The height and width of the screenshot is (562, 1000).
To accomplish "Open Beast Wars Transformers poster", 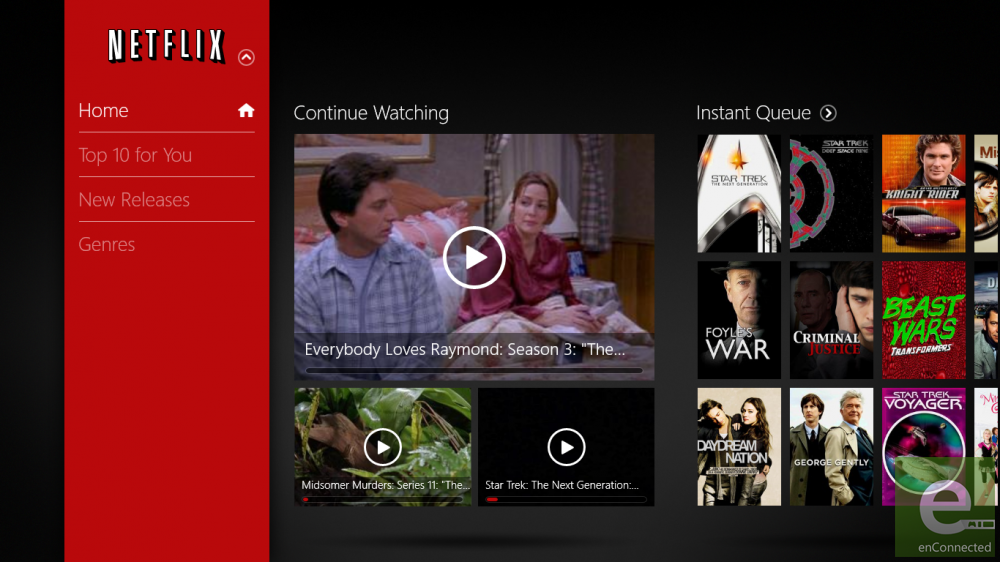I will (923, 320).
